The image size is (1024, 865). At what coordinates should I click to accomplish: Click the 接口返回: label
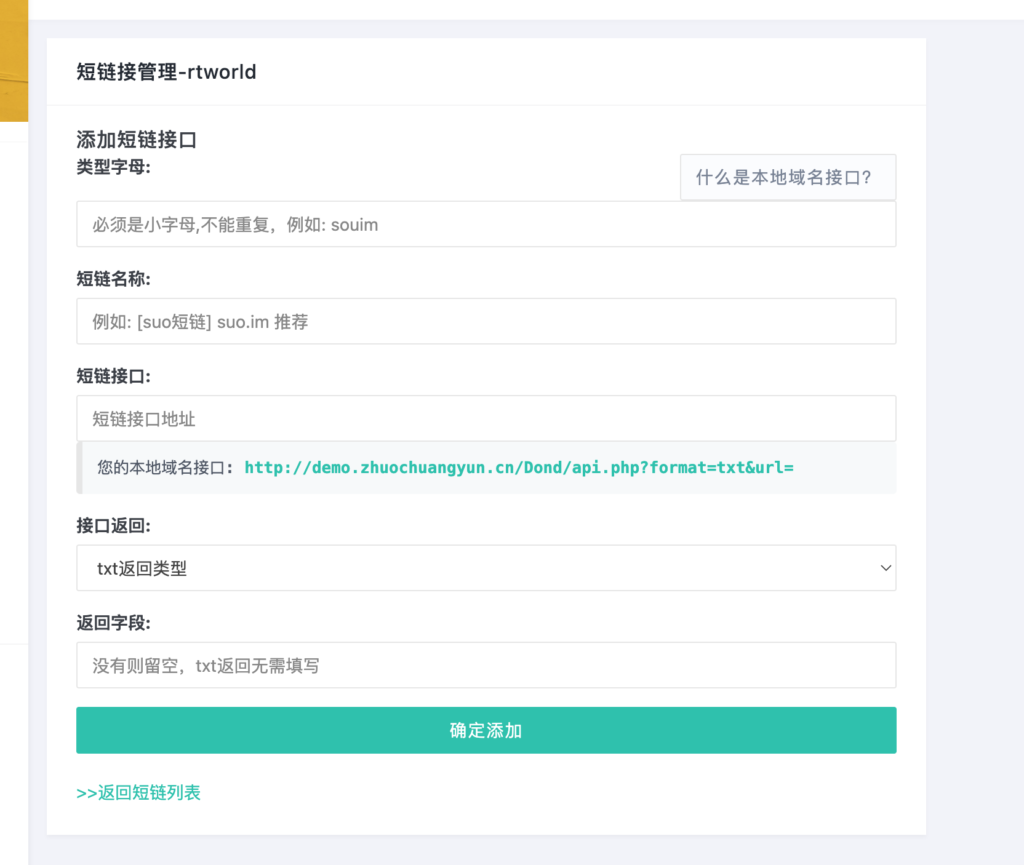pos(114,526)
